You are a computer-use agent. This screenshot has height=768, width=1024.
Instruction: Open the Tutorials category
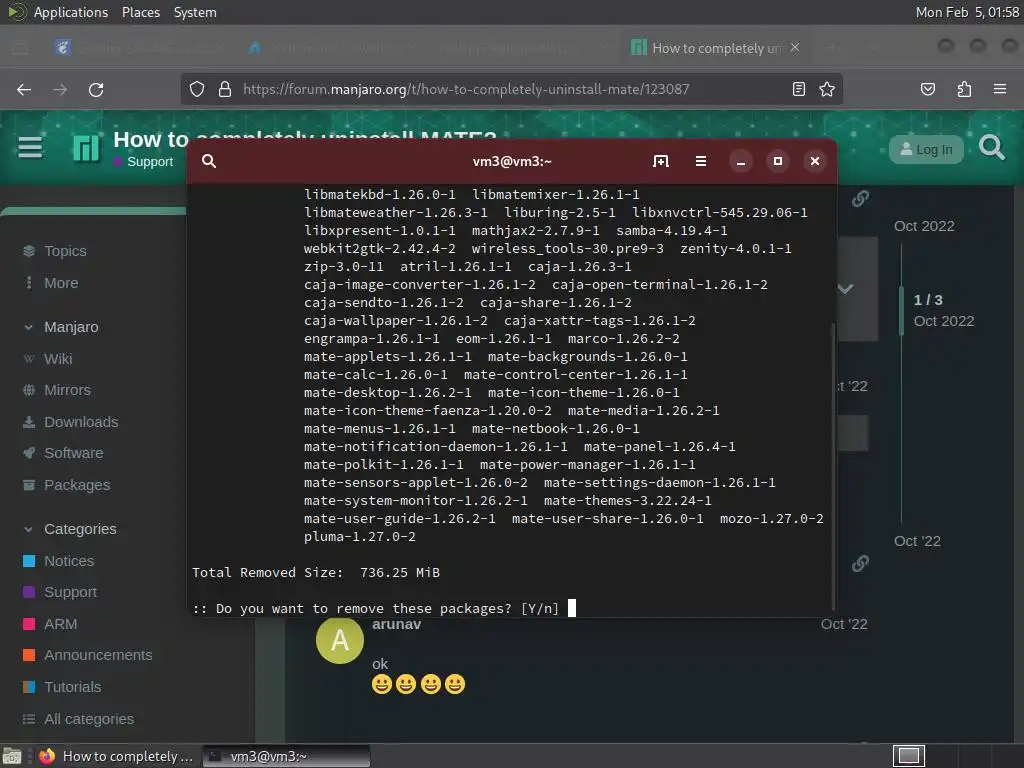coord(72,687)
